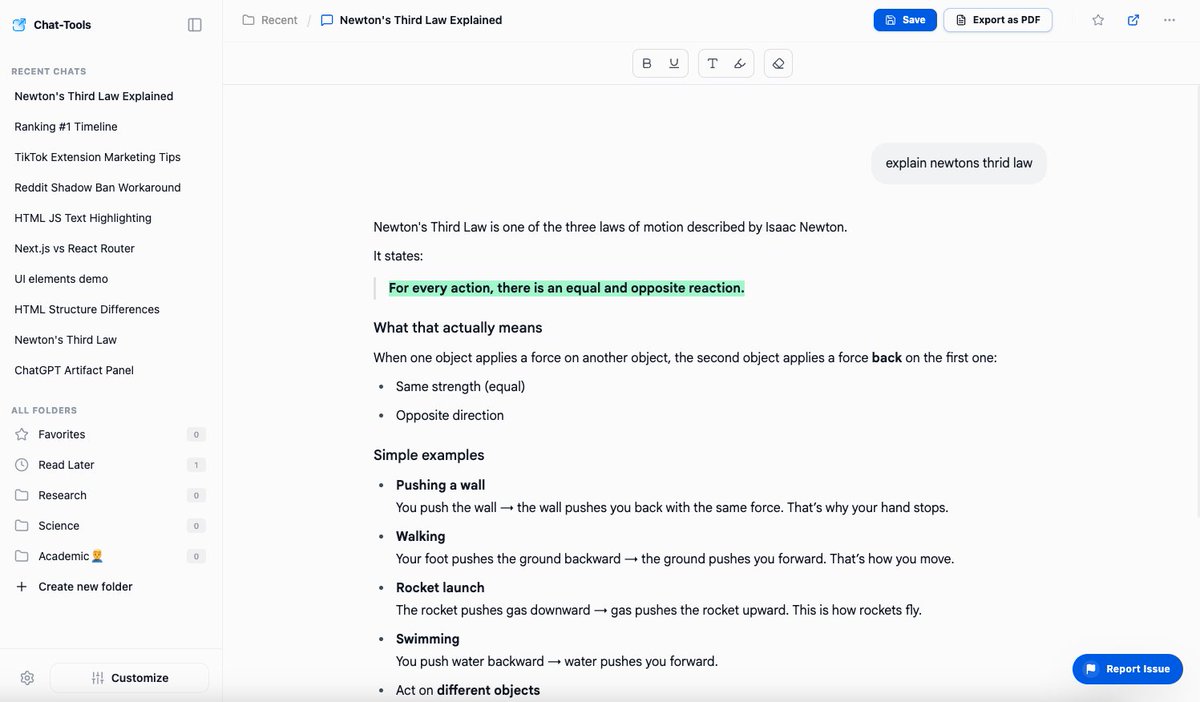The width and height of the screenshot is (1200, 702).
Task: Create new folder
Action: (85, 587)
